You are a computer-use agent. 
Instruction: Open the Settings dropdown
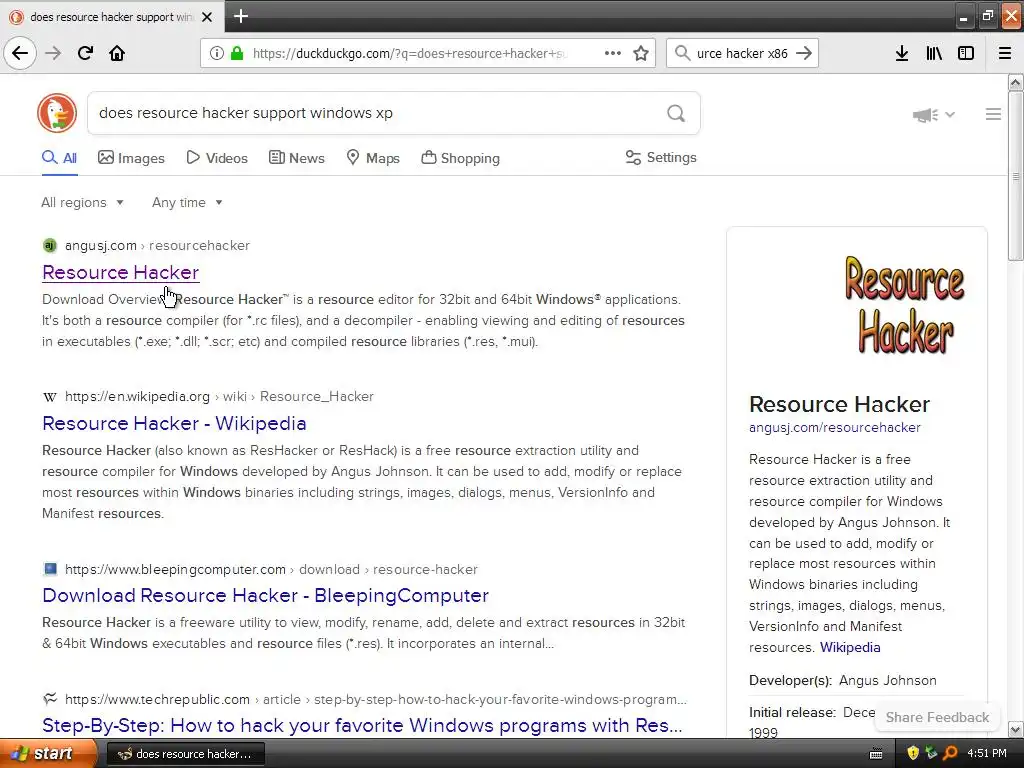coord(661,157)
